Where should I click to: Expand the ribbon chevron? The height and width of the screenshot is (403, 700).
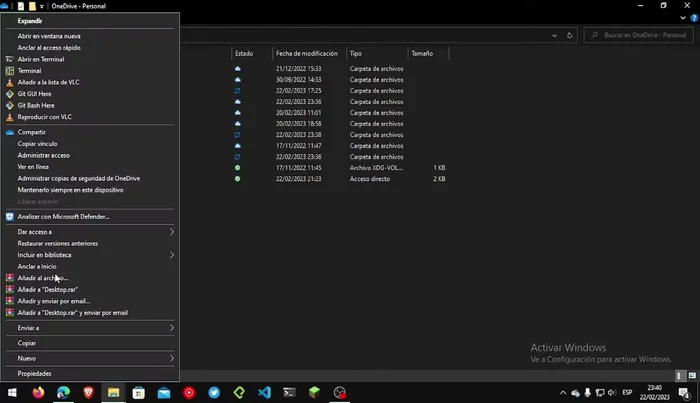click(683, 18)
